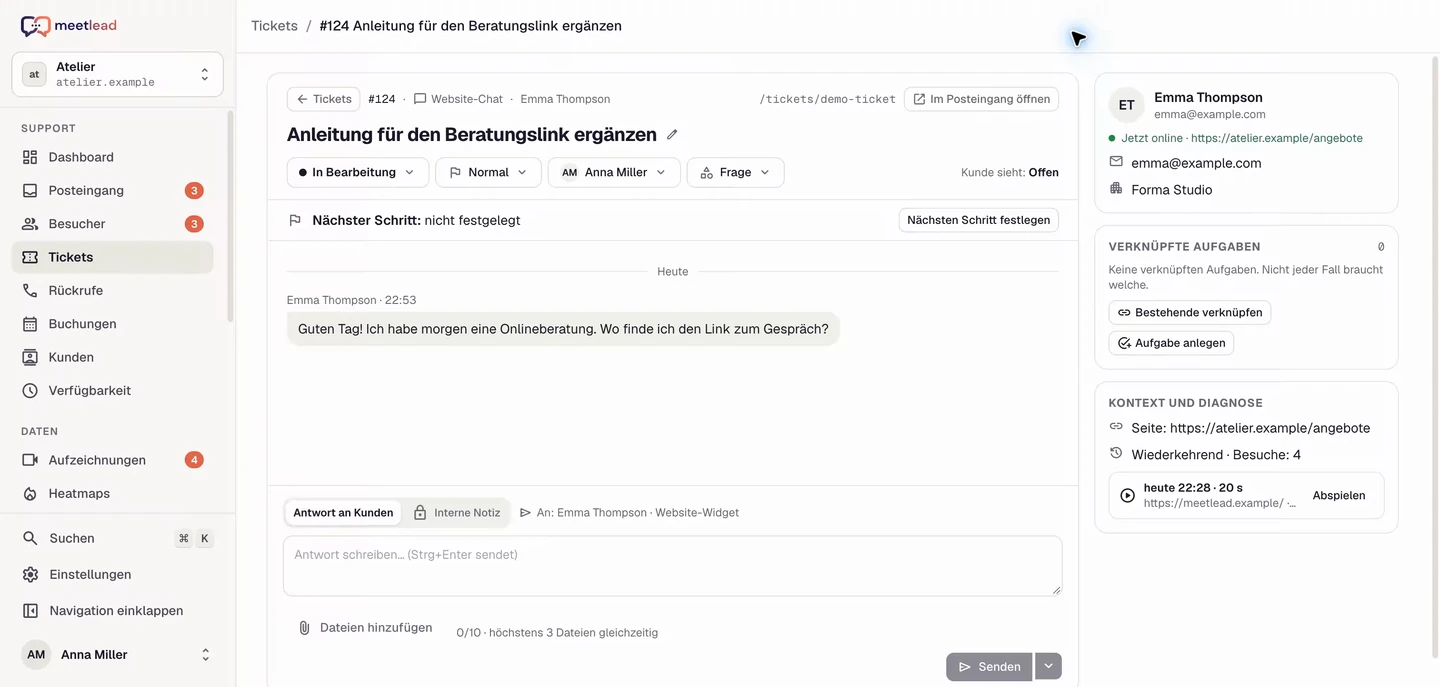Switch to Interne Notiz tab
Viewport: 1440px width, 687px height.
[457, 512]
